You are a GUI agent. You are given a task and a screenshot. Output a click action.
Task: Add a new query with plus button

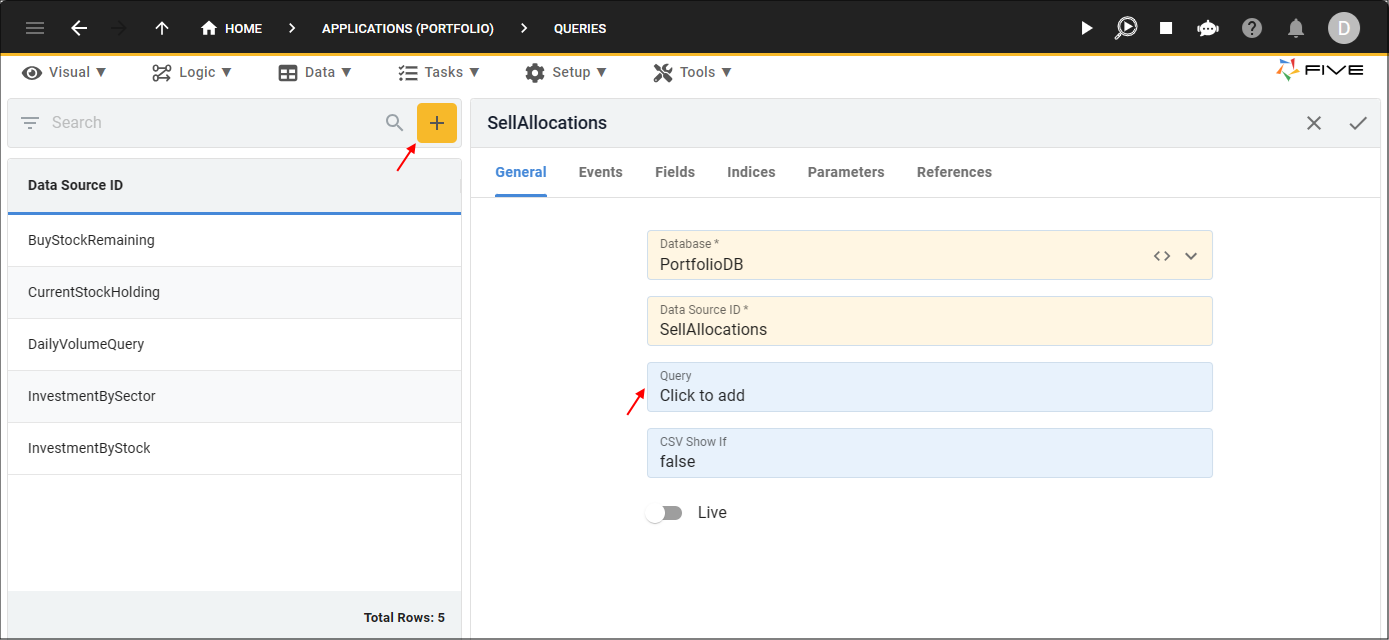click(437, 123)
